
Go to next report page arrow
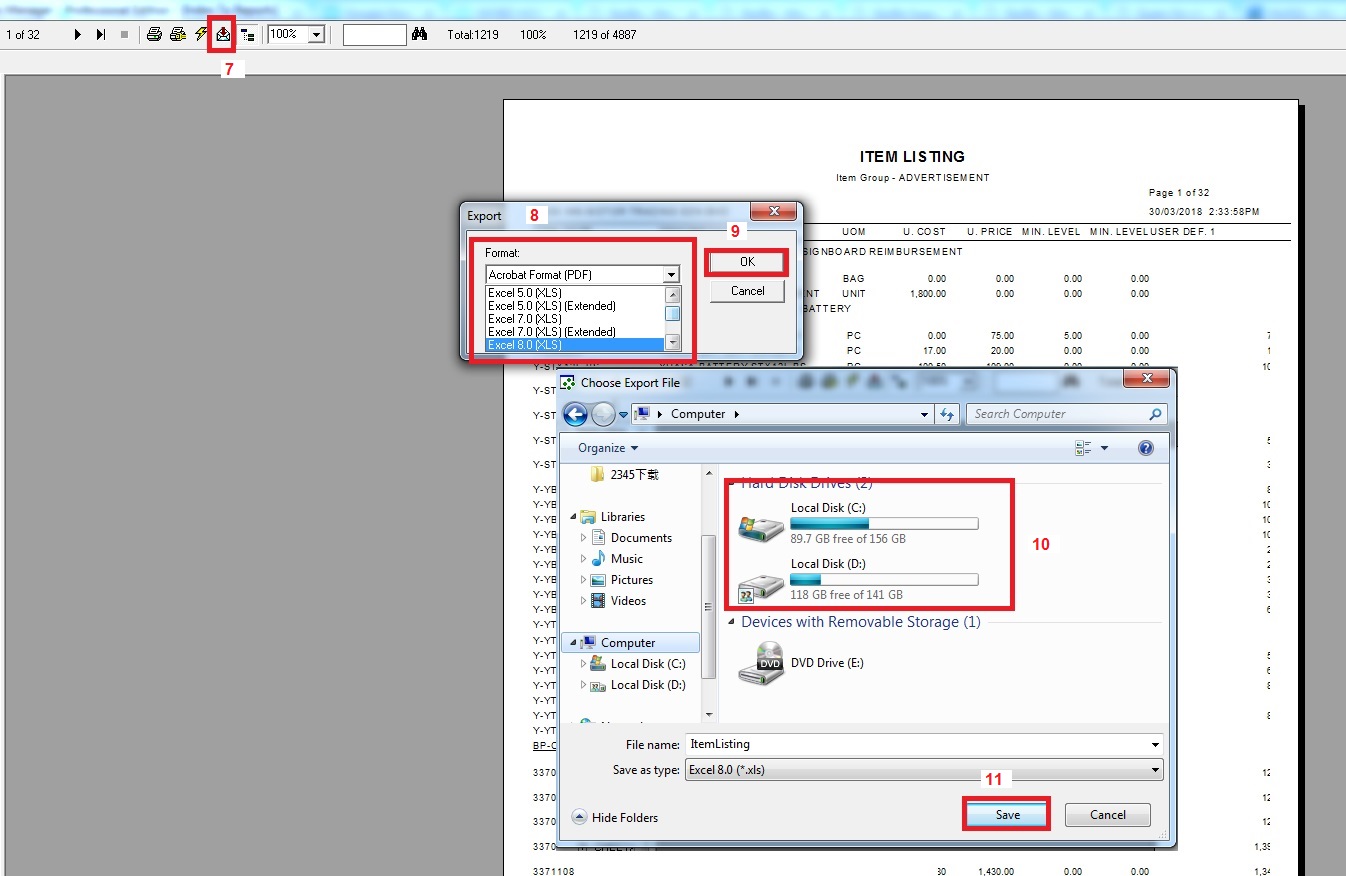78,34
